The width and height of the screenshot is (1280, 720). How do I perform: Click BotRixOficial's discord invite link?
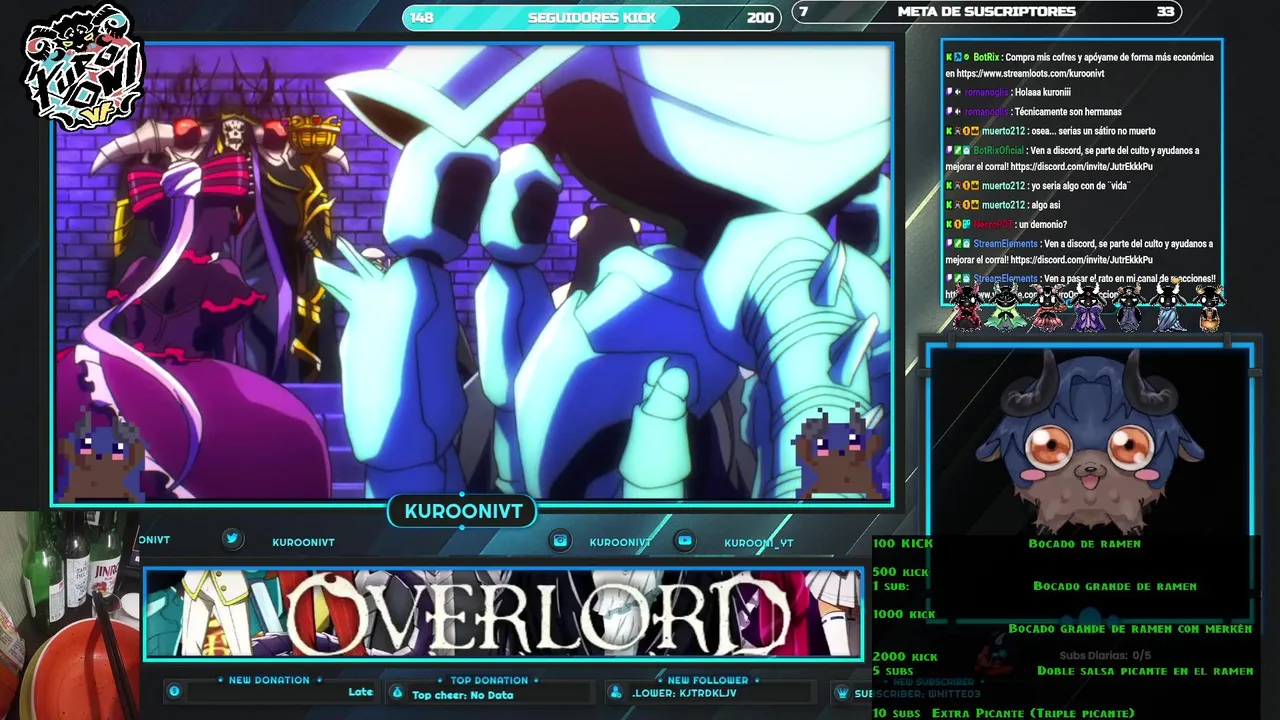tap(1081, 167)
